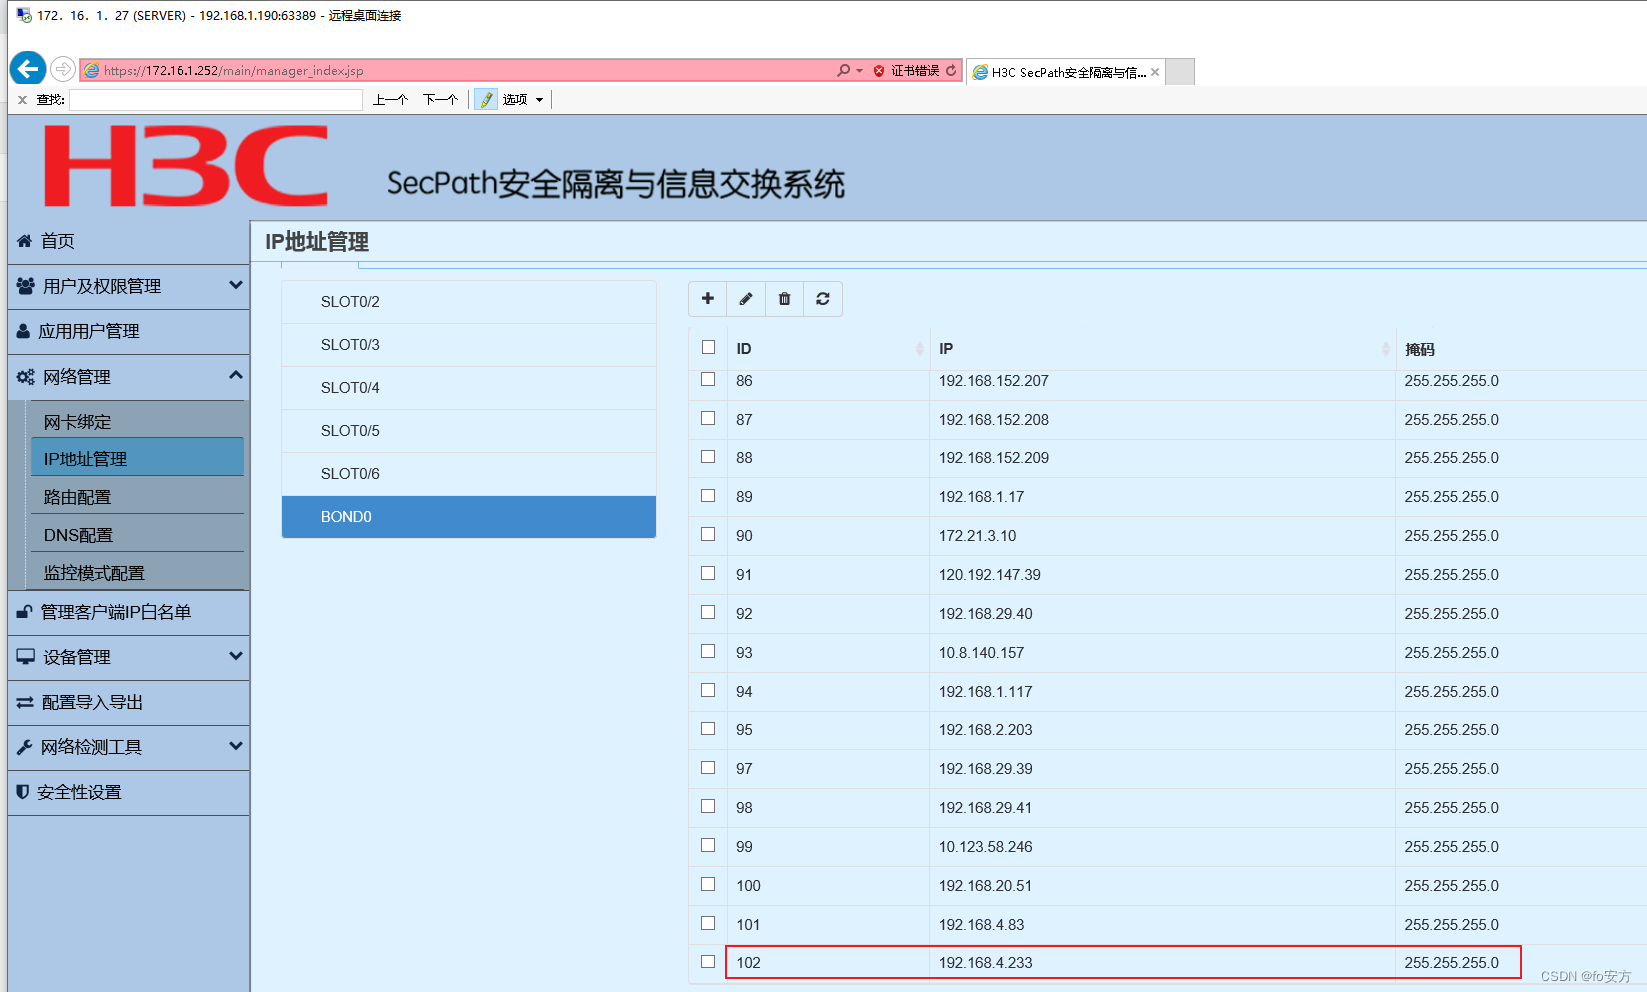The width and height of the screenshot is (1647, 992).
Task: Click the IP cell 10.123.58.246
Action: 986,847
